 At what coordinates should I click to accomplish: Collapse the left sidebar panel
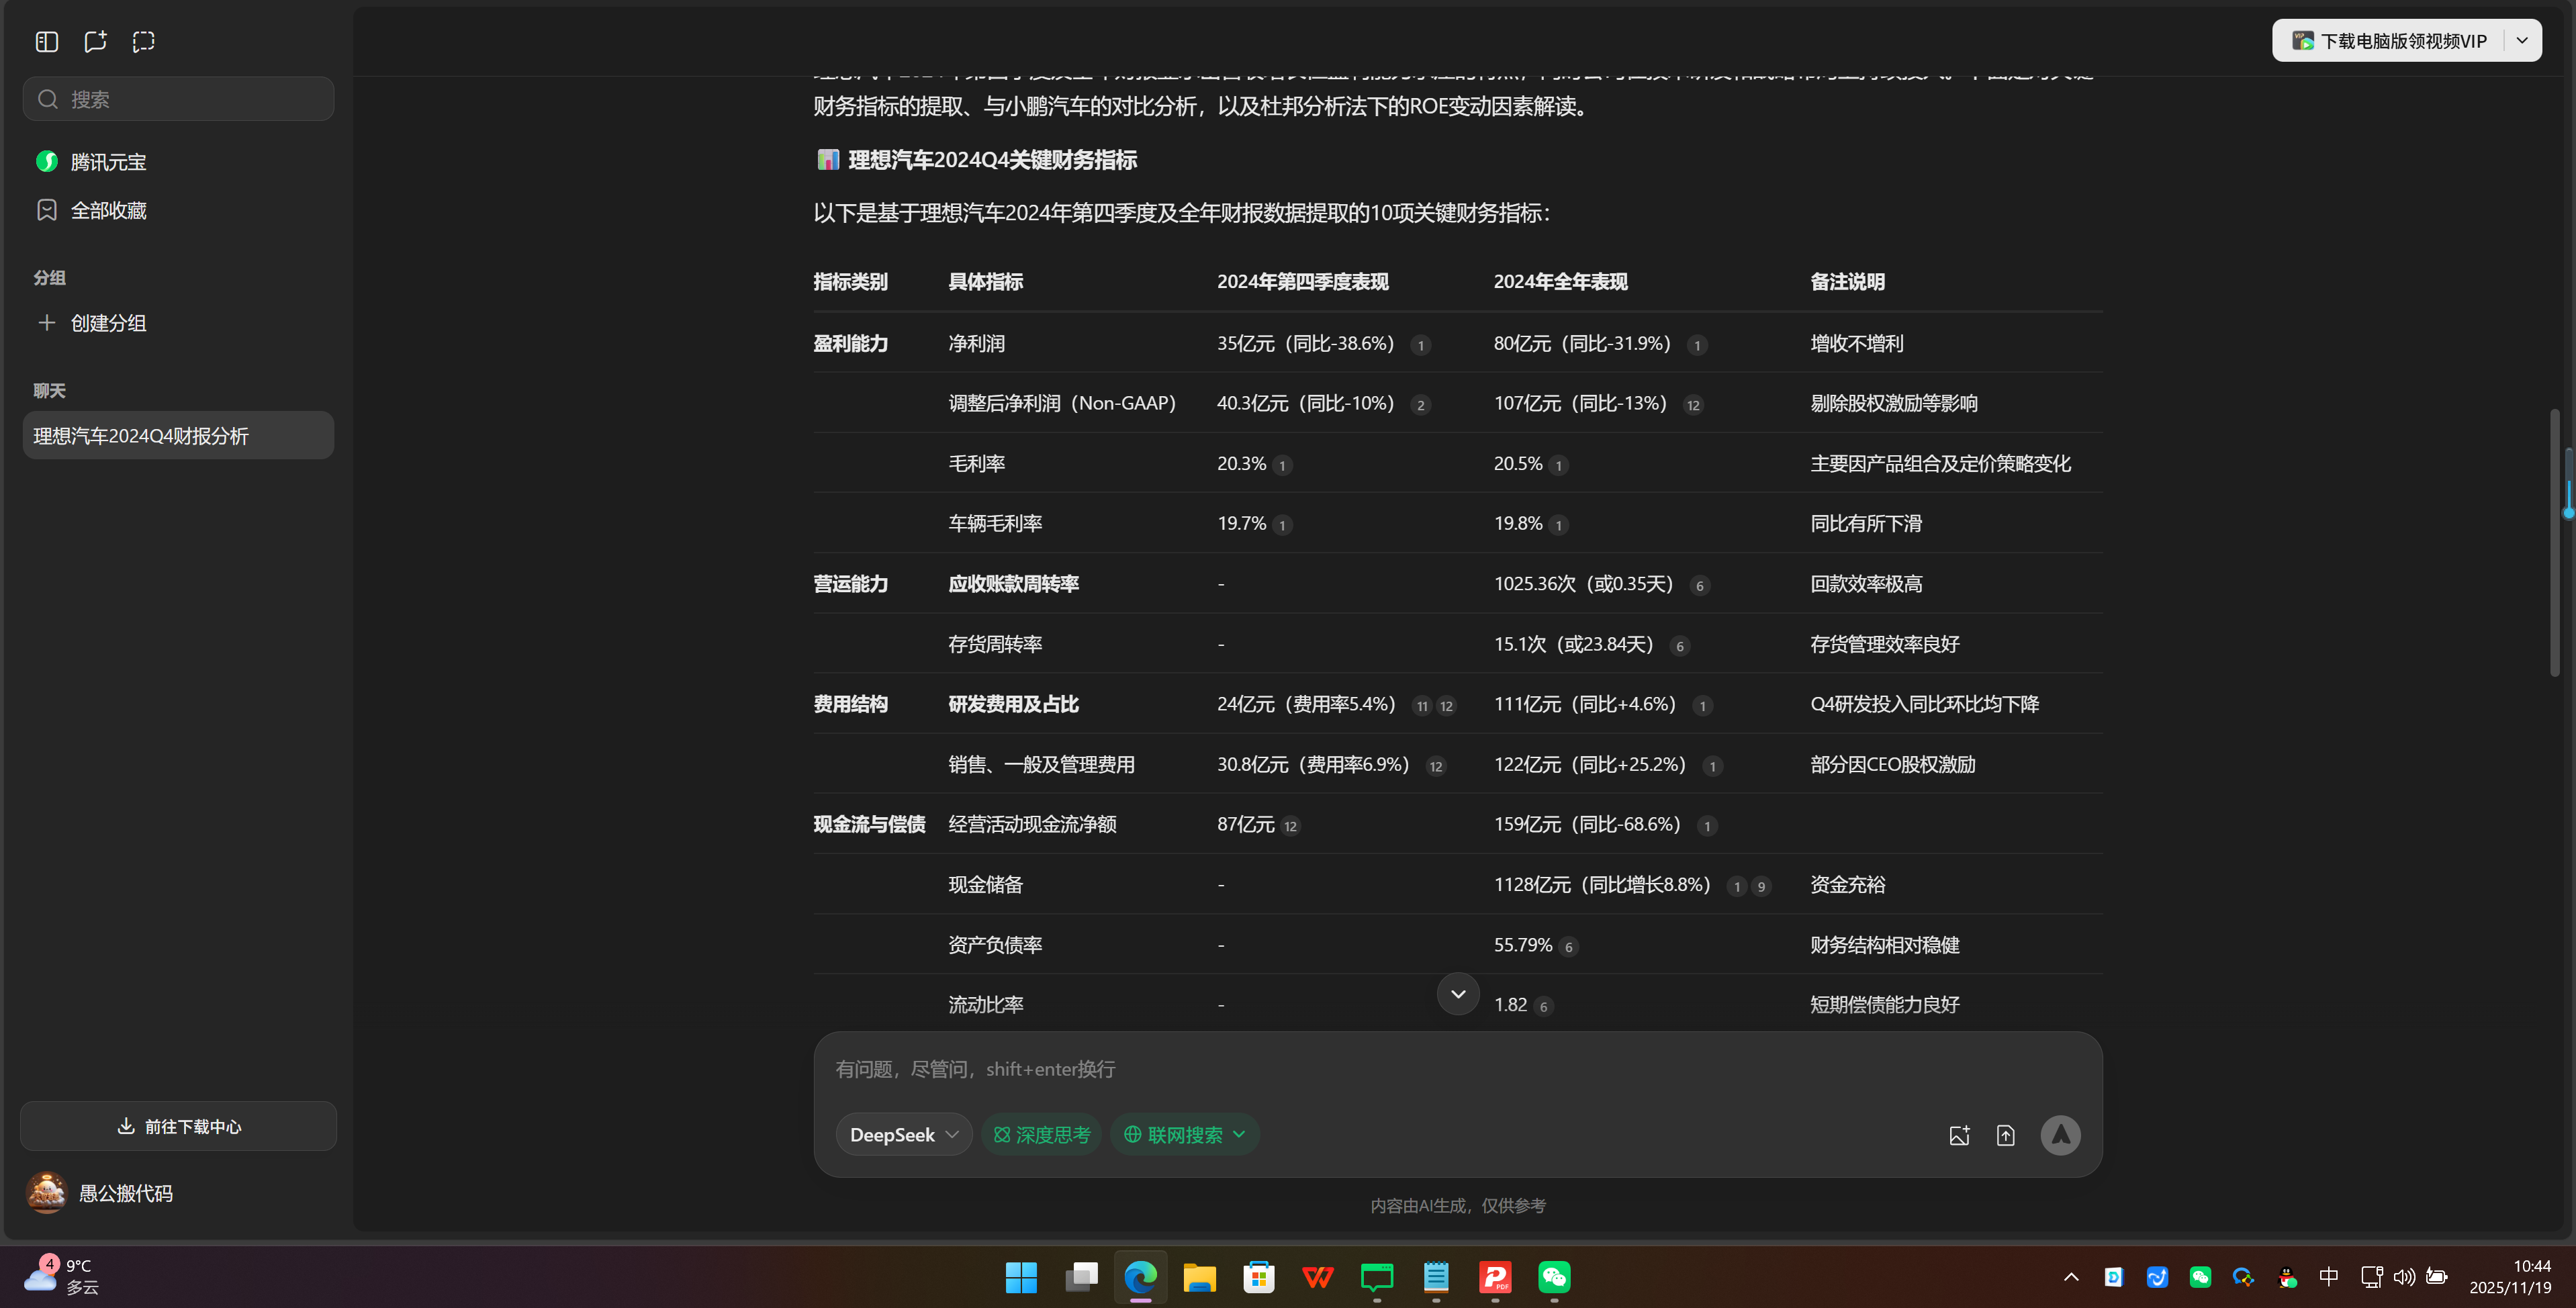coord(46,41)
